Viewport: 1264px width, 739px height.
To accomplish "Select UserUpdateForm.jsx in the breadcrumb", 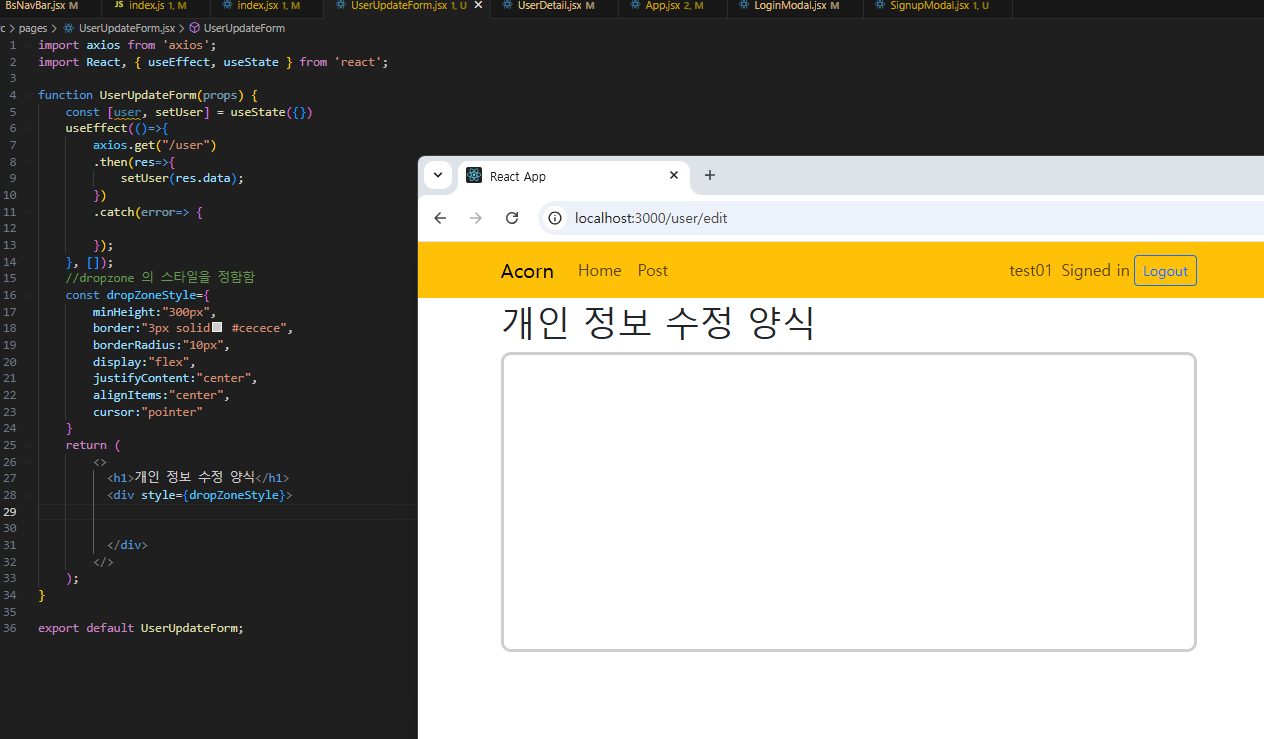I will point(126,28).
